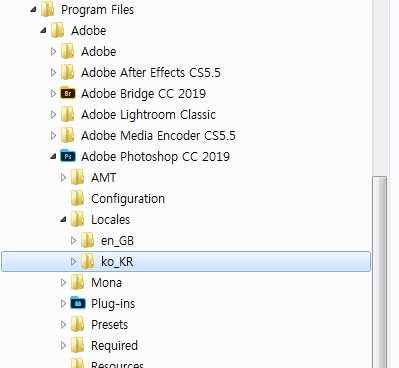Viewport: 399px width, 368px height.
Task: Select the AMT folder label
Action: click(103, 177)
